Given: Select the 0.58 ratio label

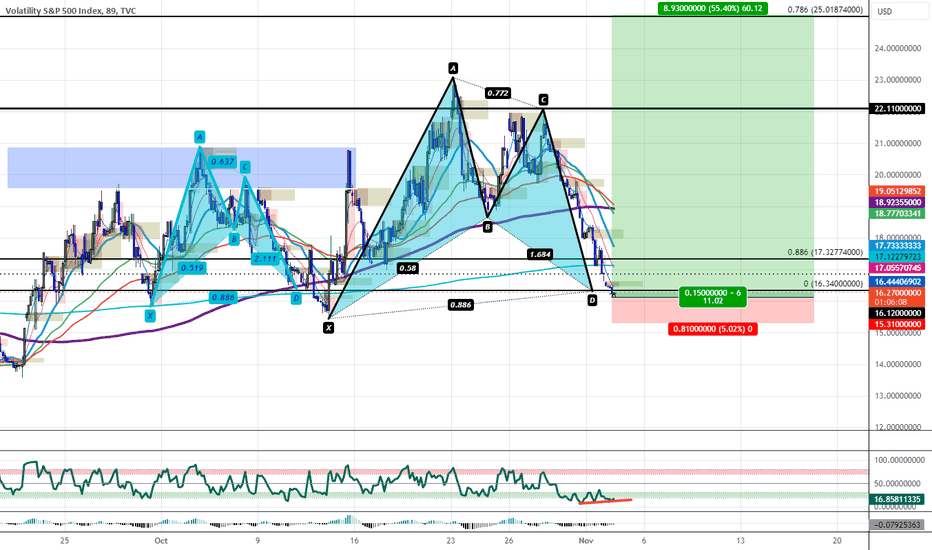Looking at the screenshot, I should (x=408, y=268).
